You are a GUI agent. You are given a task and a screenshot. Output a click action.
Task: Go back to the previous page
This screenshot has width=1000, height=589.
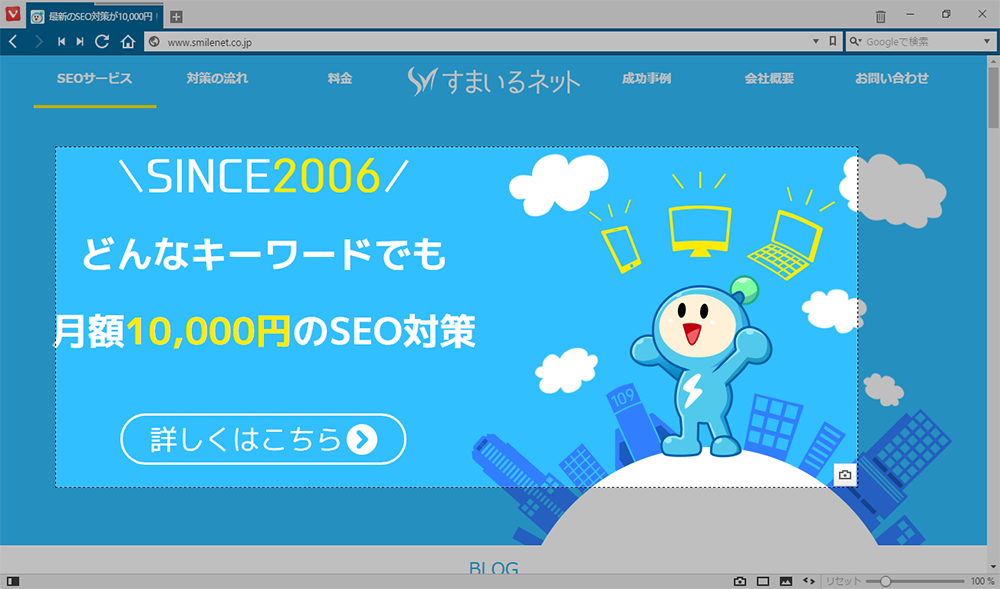click(13, 42)
